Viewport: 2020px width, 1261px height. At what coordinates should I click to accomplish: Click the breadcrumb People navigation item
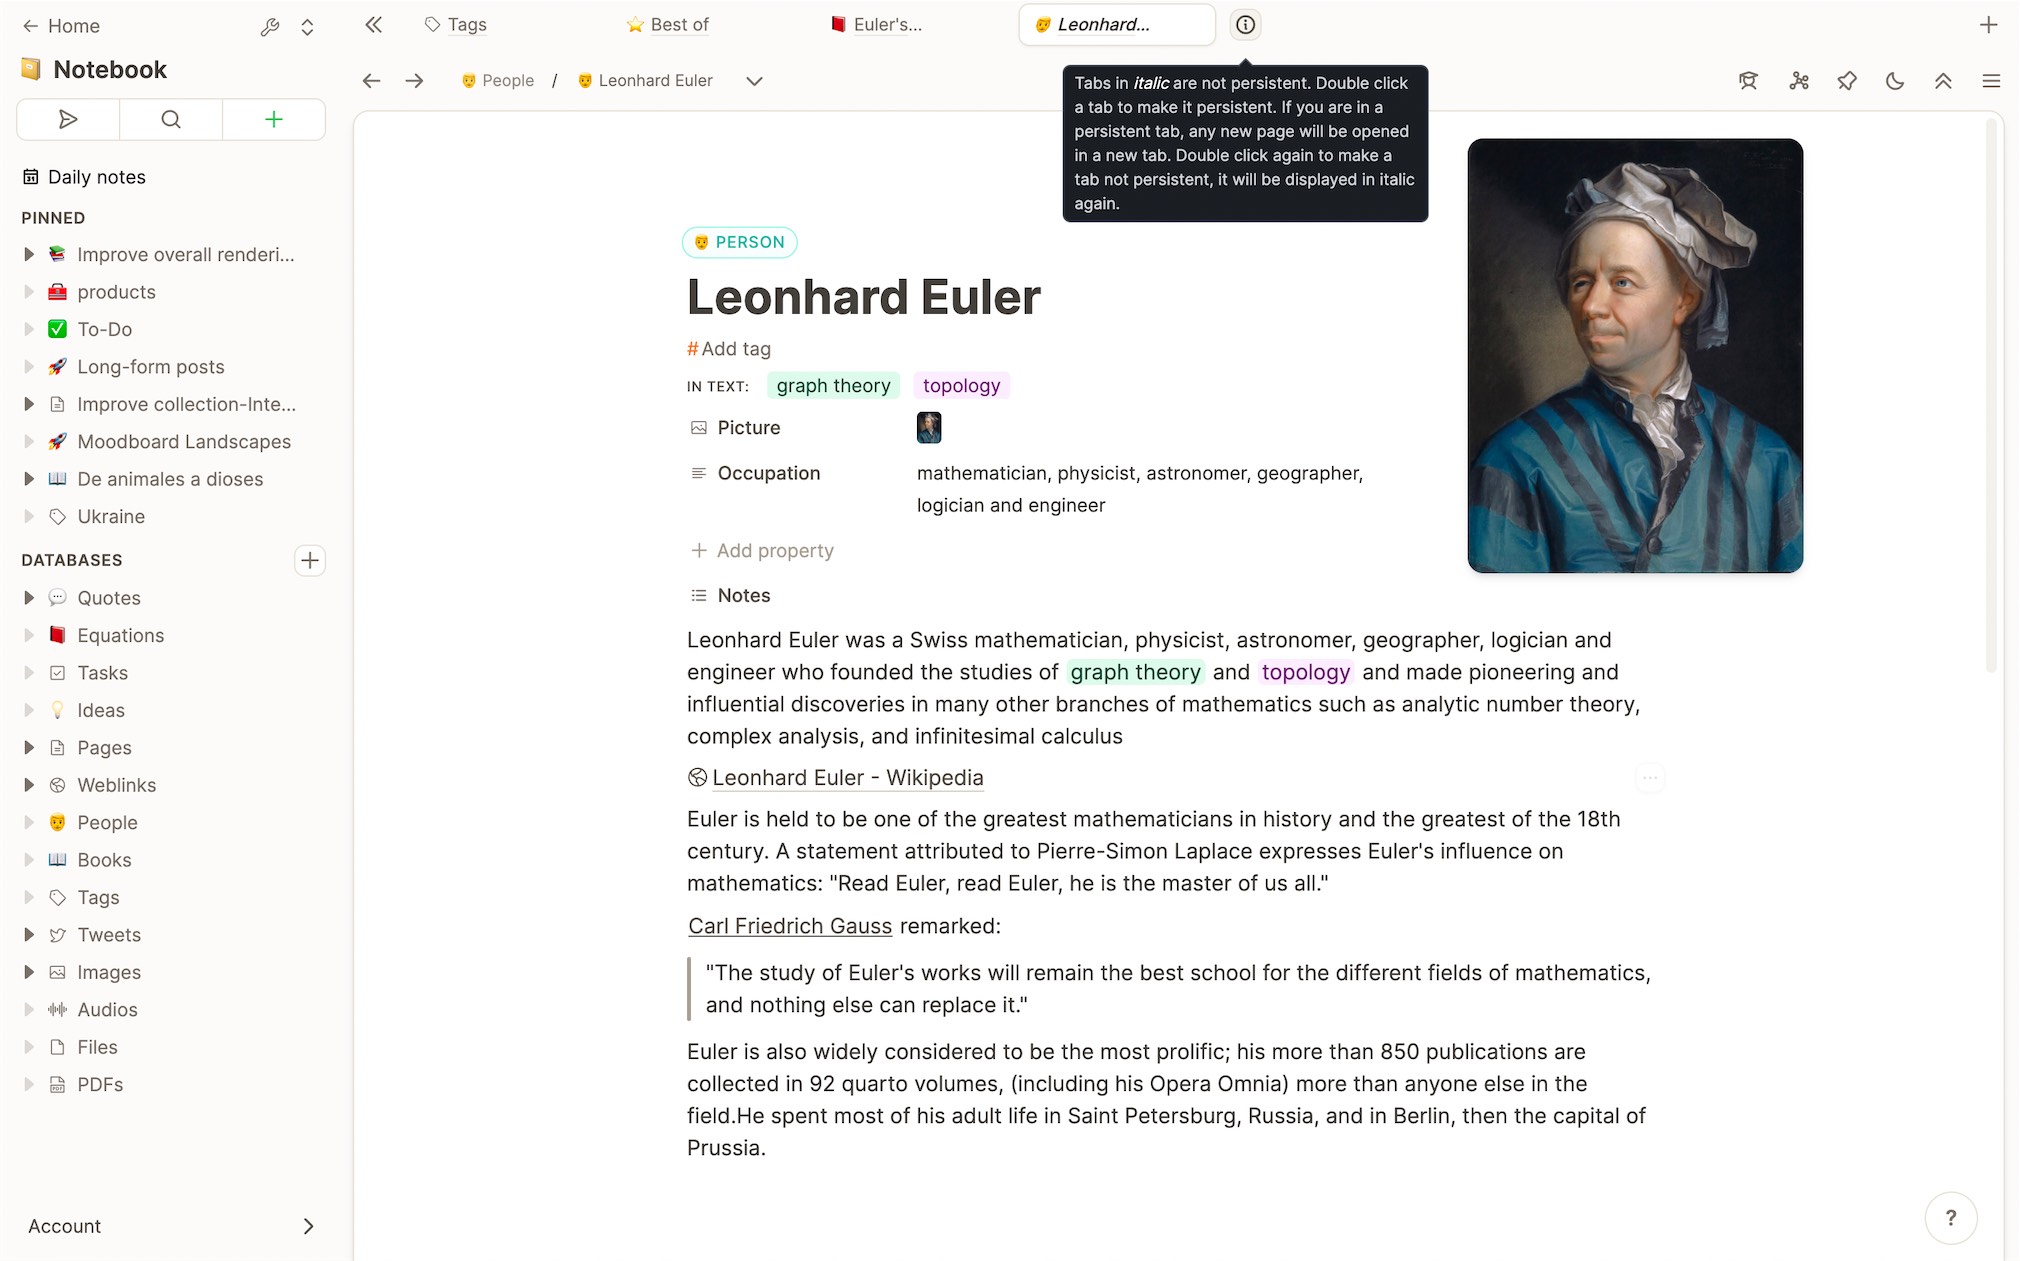[x=508, y=80]
